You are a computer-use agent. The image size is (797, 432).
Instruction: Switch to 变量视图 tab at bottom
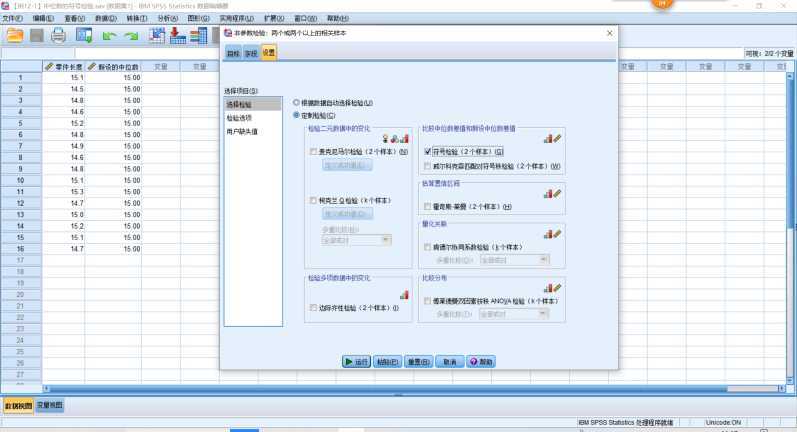pyautogui.click(x=49, y=405)
